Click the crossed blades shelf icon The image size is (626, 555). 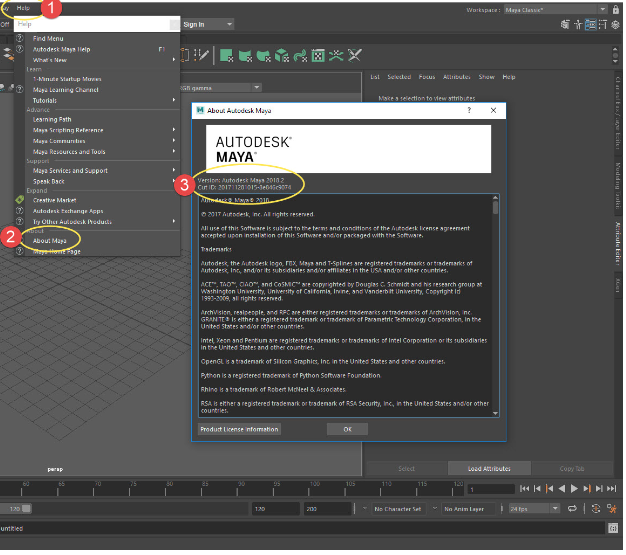[355, 56]
